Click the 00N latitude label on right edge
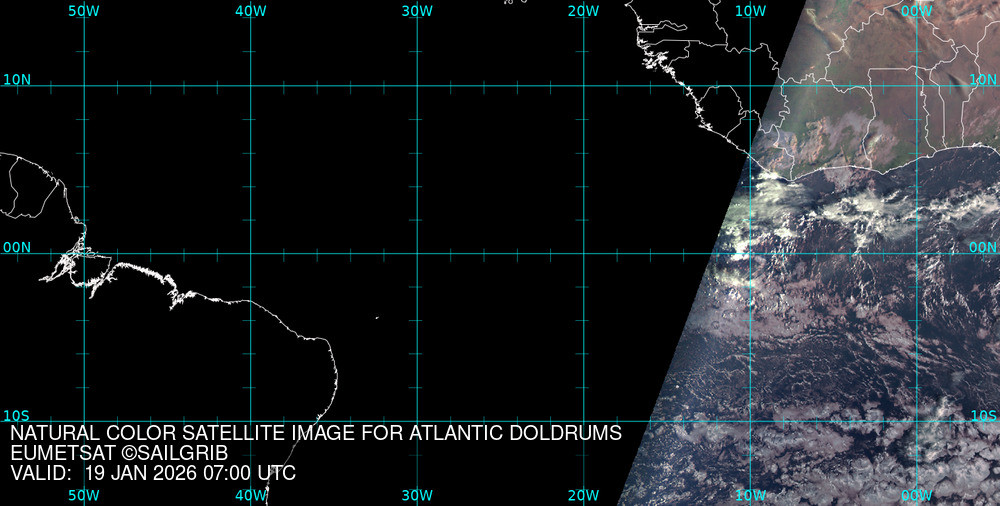Viewport: 1000px width, 506px height. click(983, 247)
